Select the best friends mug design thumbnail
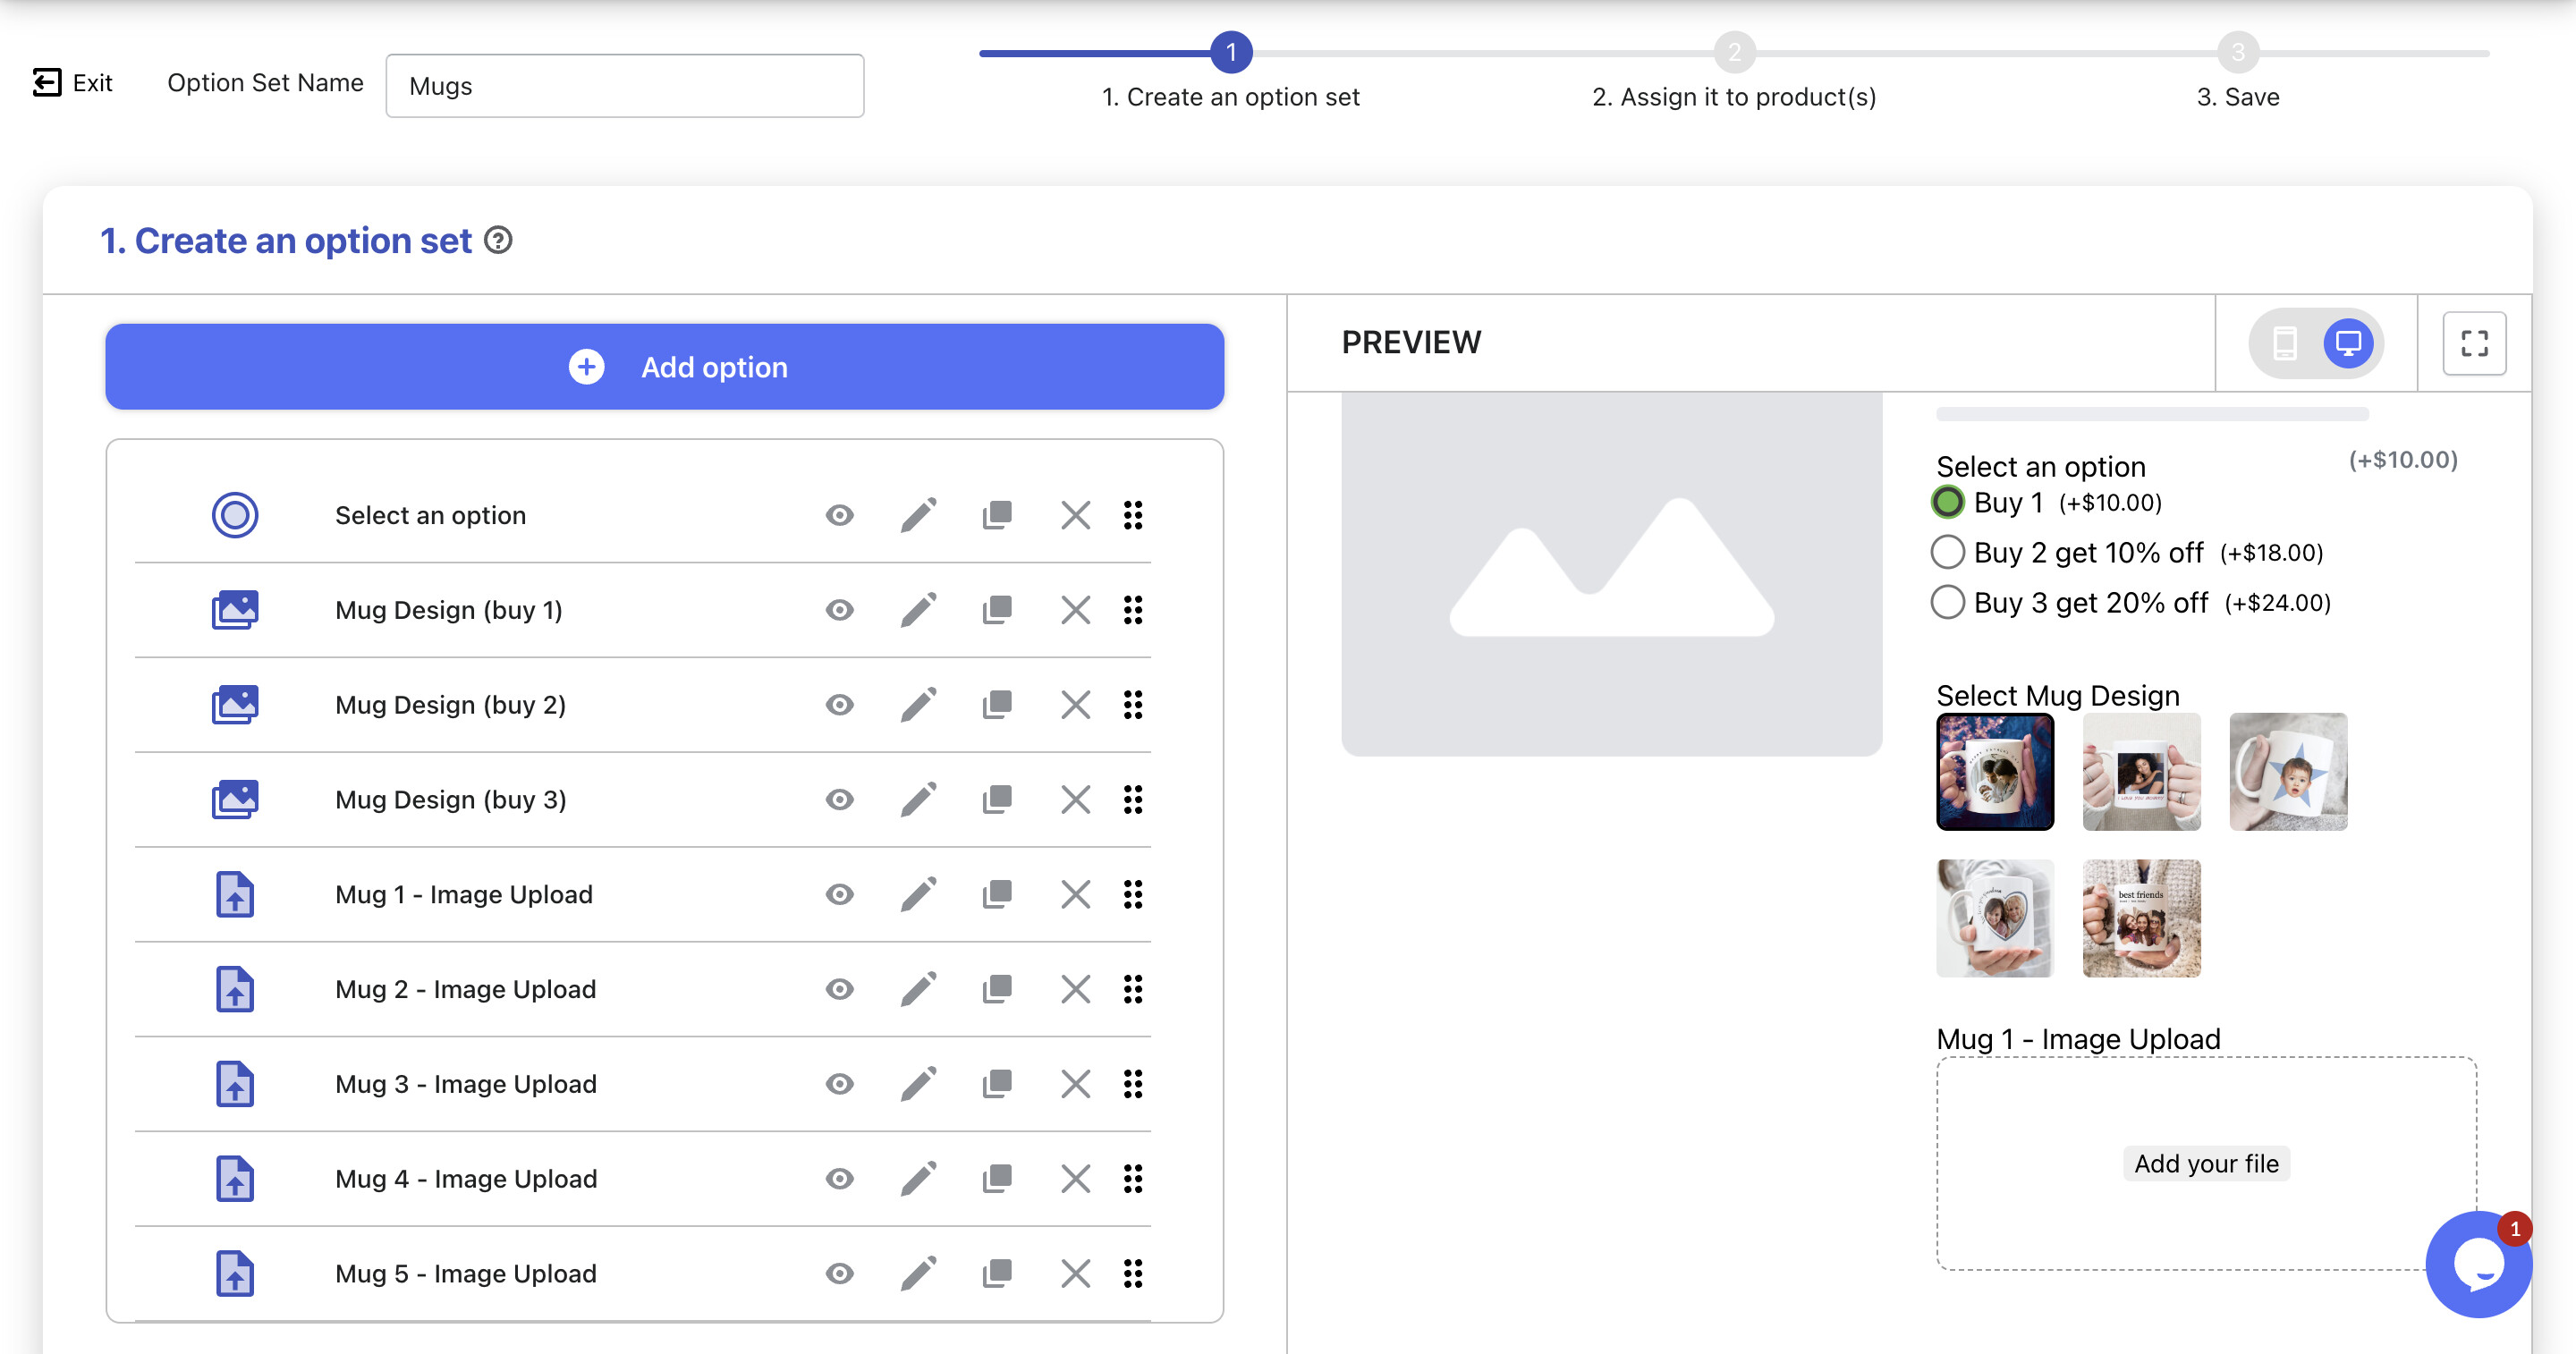Screen dimensions: 2576x1354 tap(2141, 917)
